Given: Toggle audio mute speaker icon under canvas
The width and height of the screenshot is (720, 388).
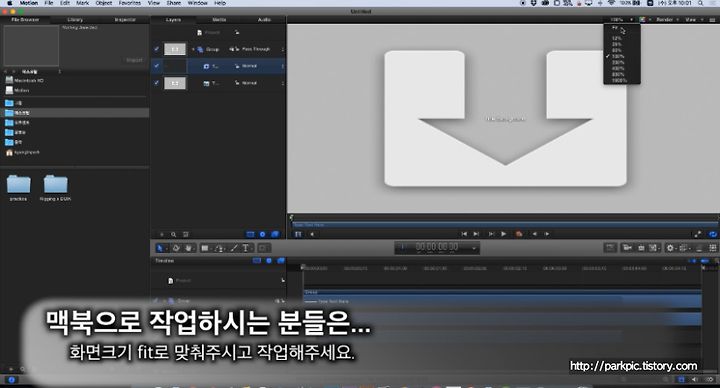Looking at the screenshot, I should (312, 234).
